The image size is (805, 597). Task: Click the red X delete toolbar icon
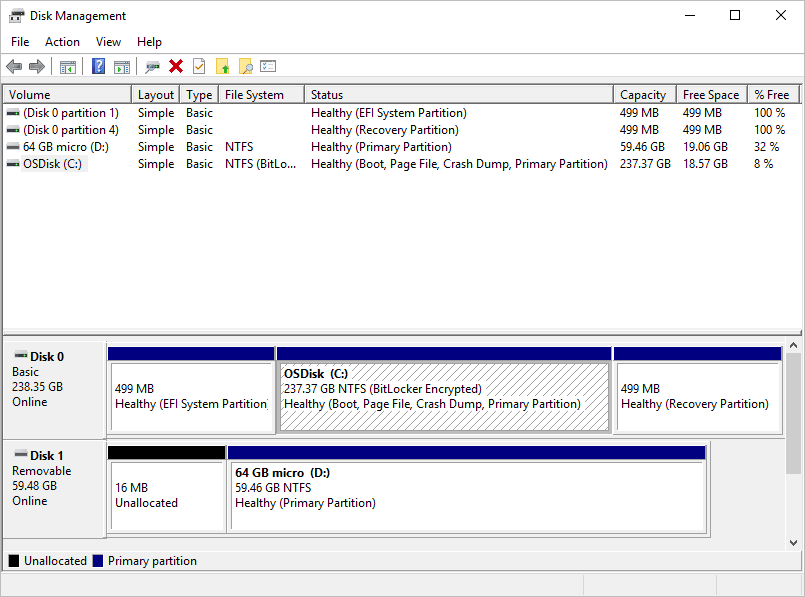point(175,66)
